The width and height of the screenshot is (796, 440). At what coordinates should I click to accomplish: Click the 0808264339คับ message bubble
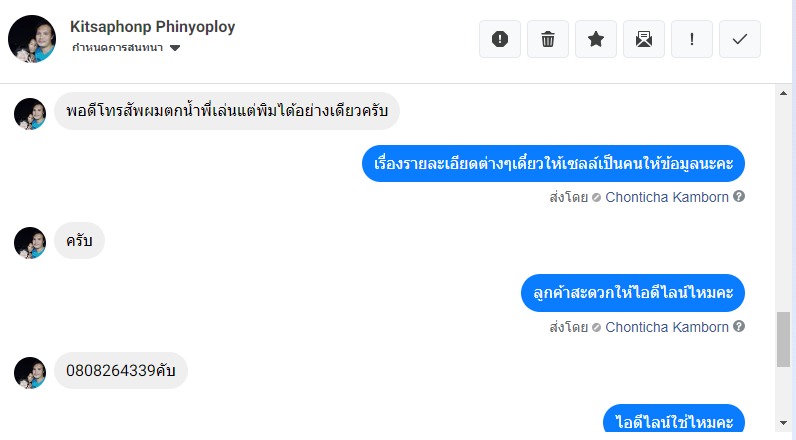click(x=121, y=371)
